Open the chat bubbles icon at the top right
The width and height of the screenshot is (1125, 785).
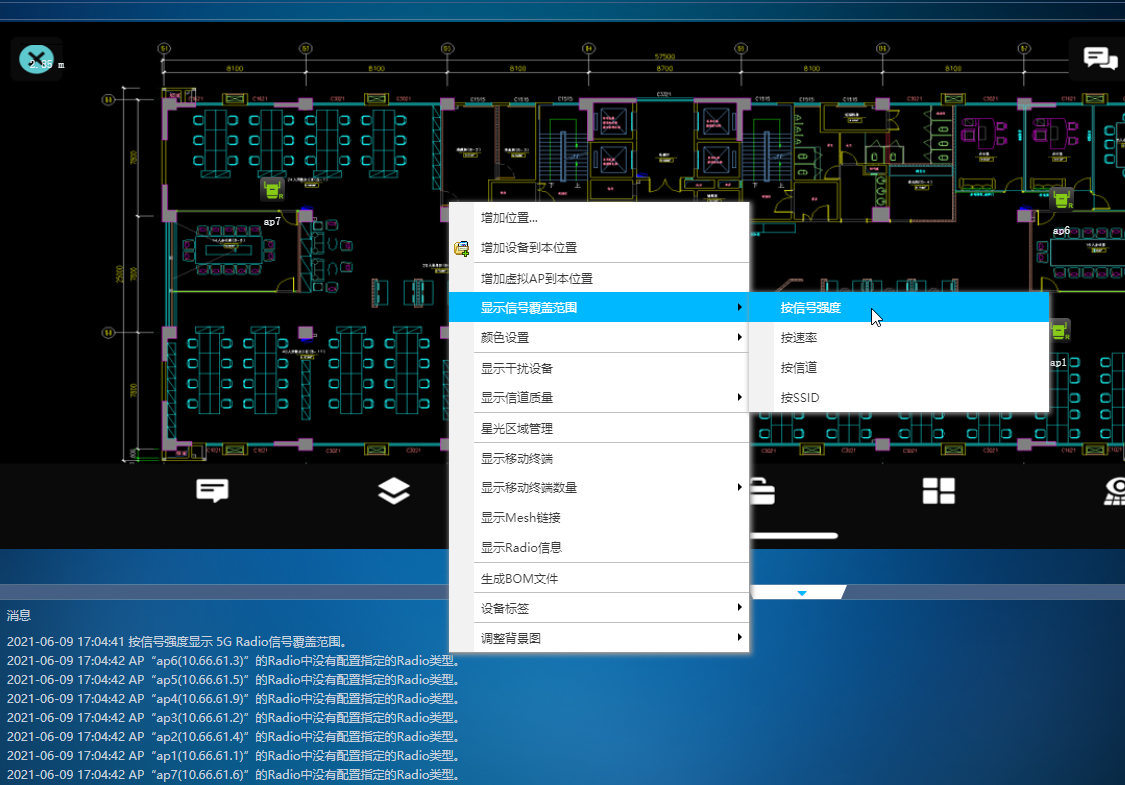(1100, 57)
